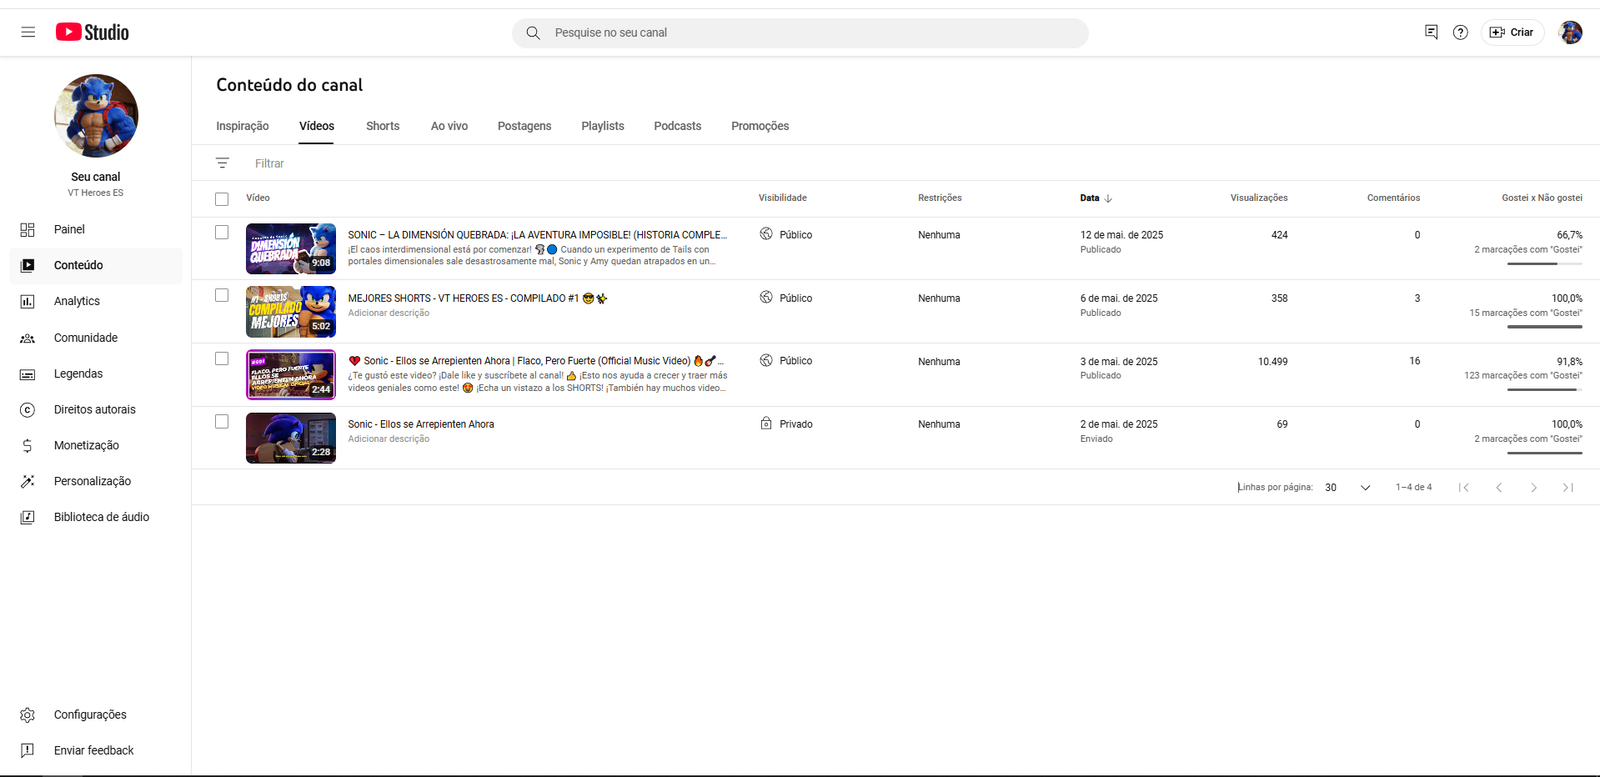The width and height of the screenshot is (1600, 777).
Task: Click the Pesquise no seu canal search field
Action: click(x=800, y=33)
